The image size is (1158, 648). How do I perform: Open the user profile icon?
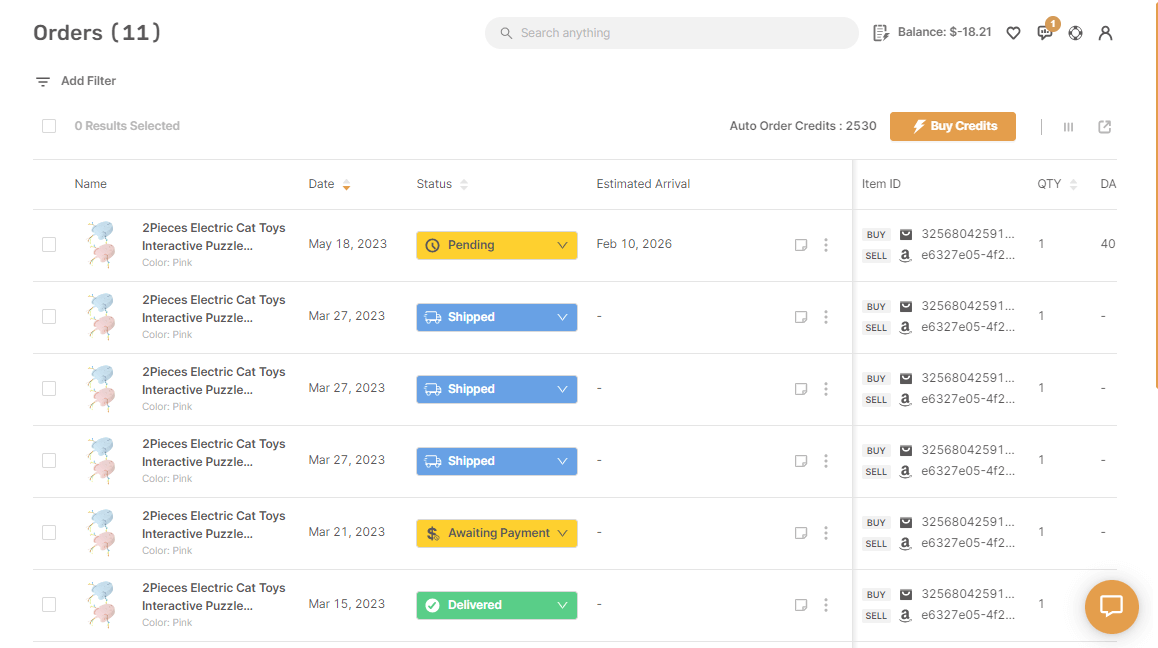(1105, 33)
